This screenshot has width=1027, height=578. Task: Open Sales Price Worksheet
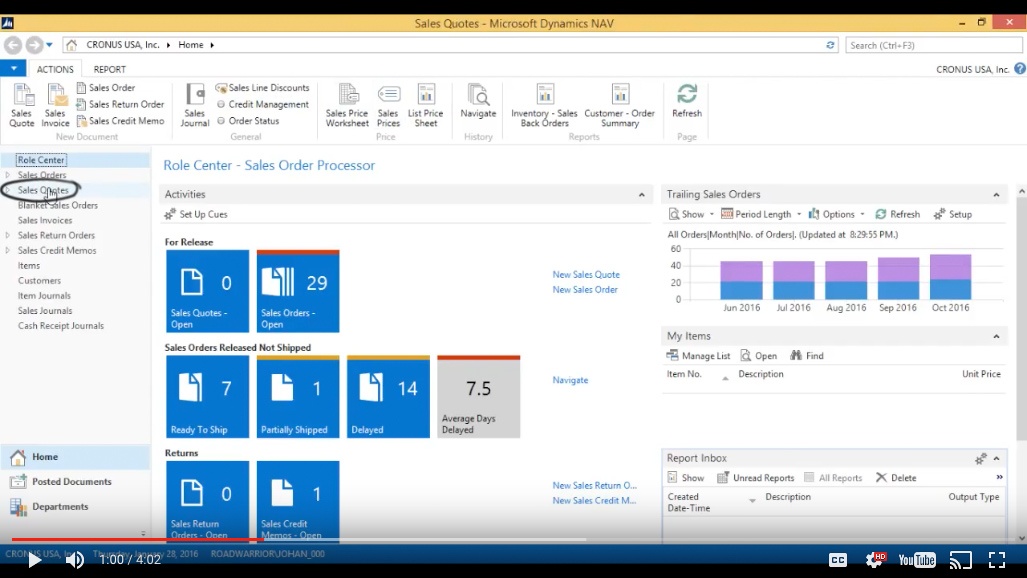tap(347, 105)
